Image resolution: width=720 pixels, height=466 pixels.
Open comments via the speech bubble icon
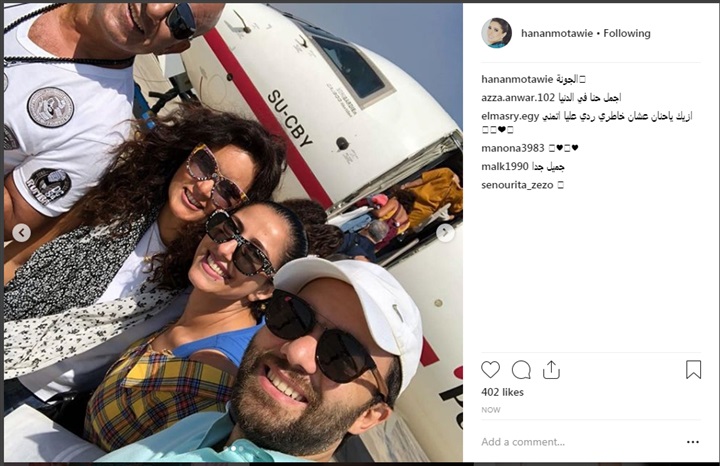point(521,370)
